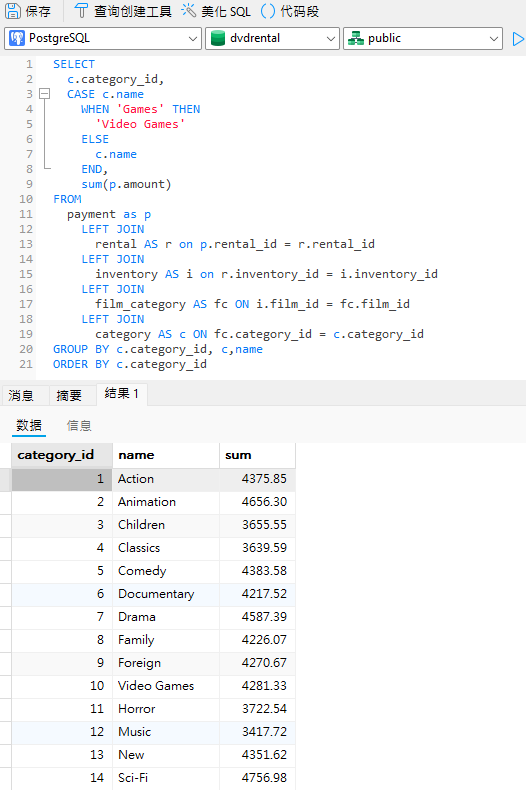
Task: Select the 'Comedy' name cell
Action: coord(166,571)
